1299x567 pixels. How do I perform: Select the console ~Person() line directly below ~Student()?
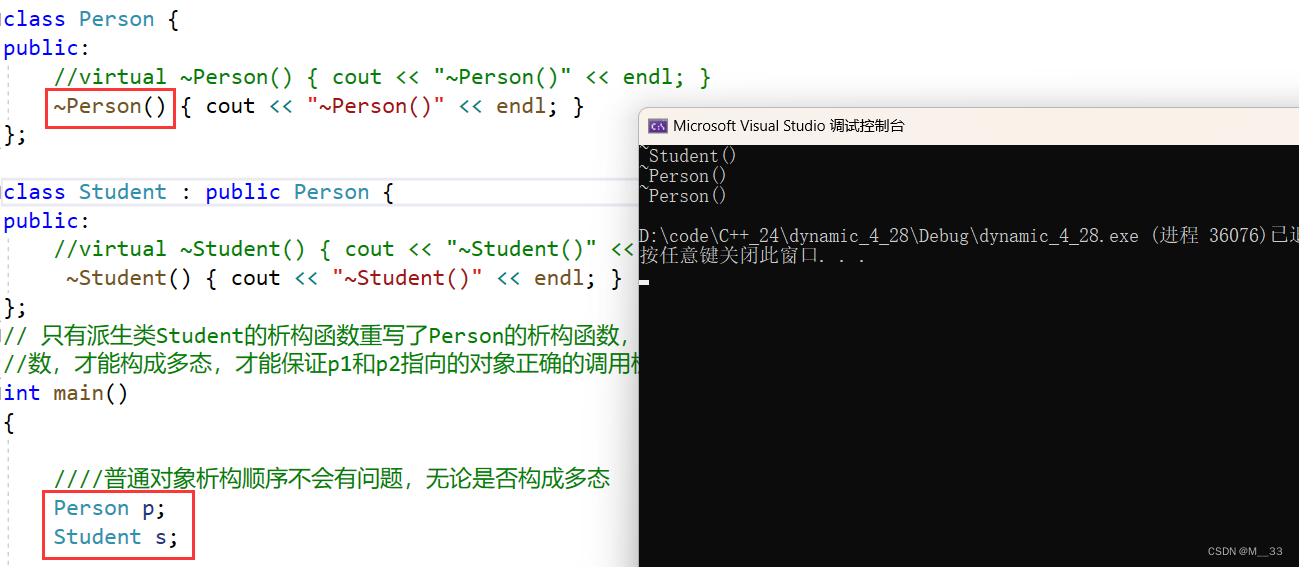pyautogui.click(x=684, y=176)
